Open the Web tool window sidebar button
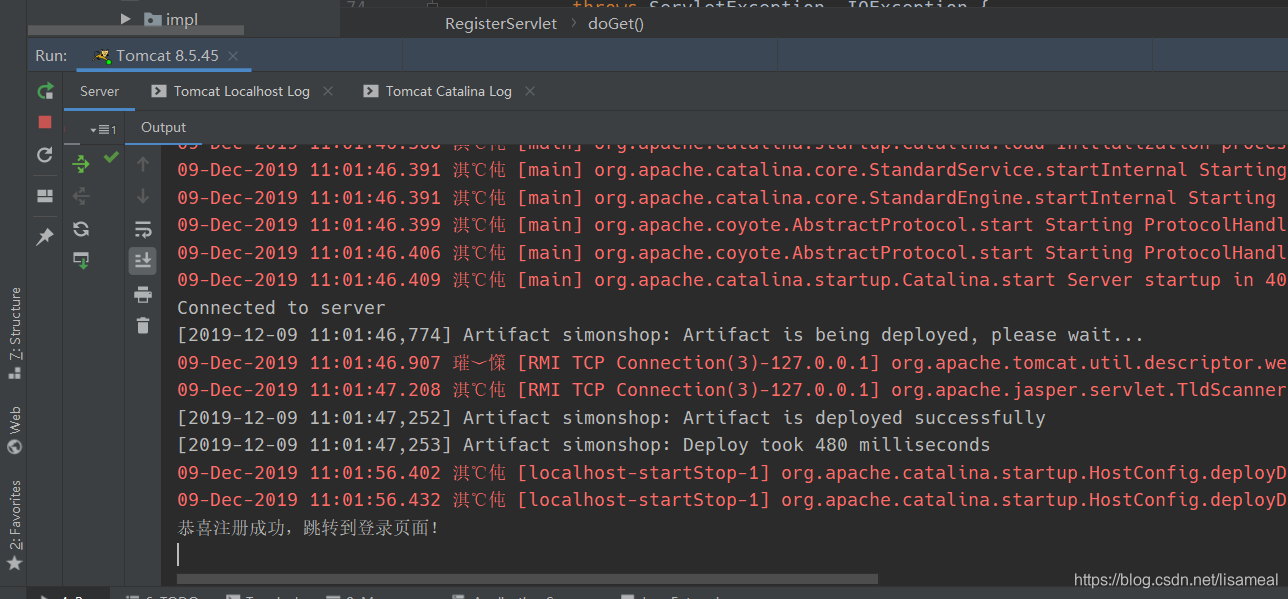1288x599 pixels. click(15, 430)
